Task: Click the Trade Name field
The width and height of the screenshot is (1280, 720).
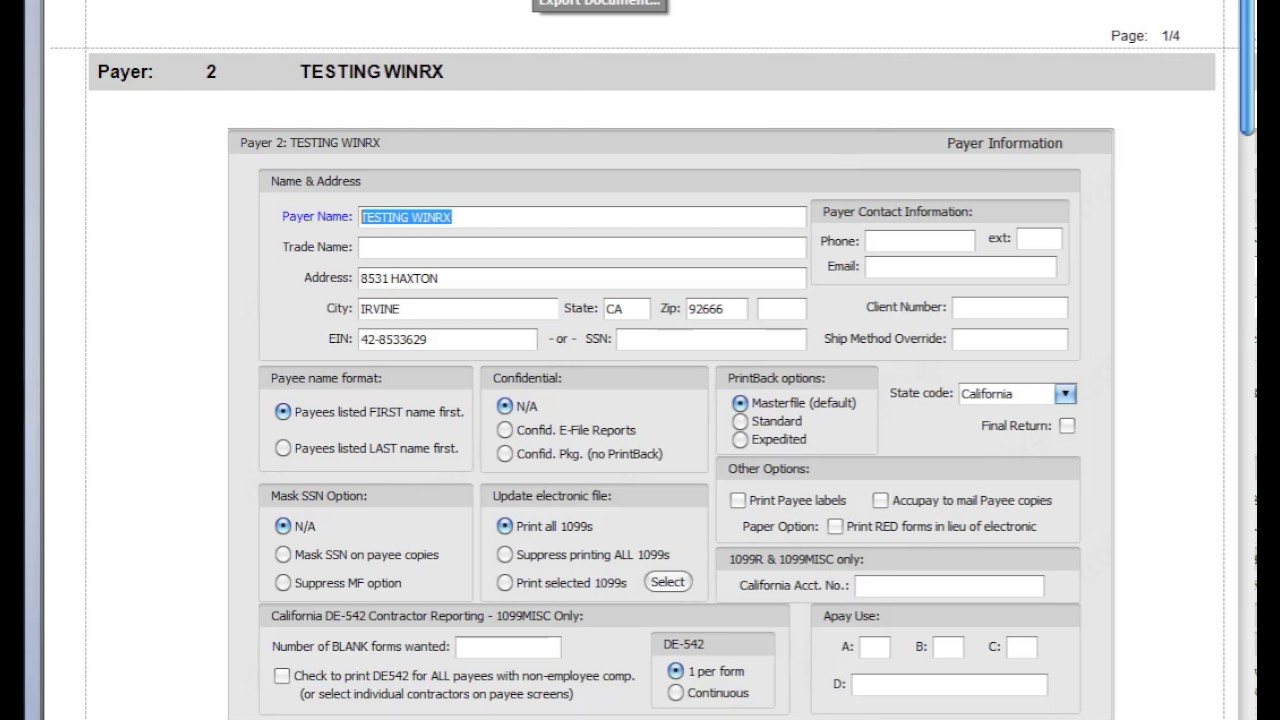Action: tap(582, 247)
